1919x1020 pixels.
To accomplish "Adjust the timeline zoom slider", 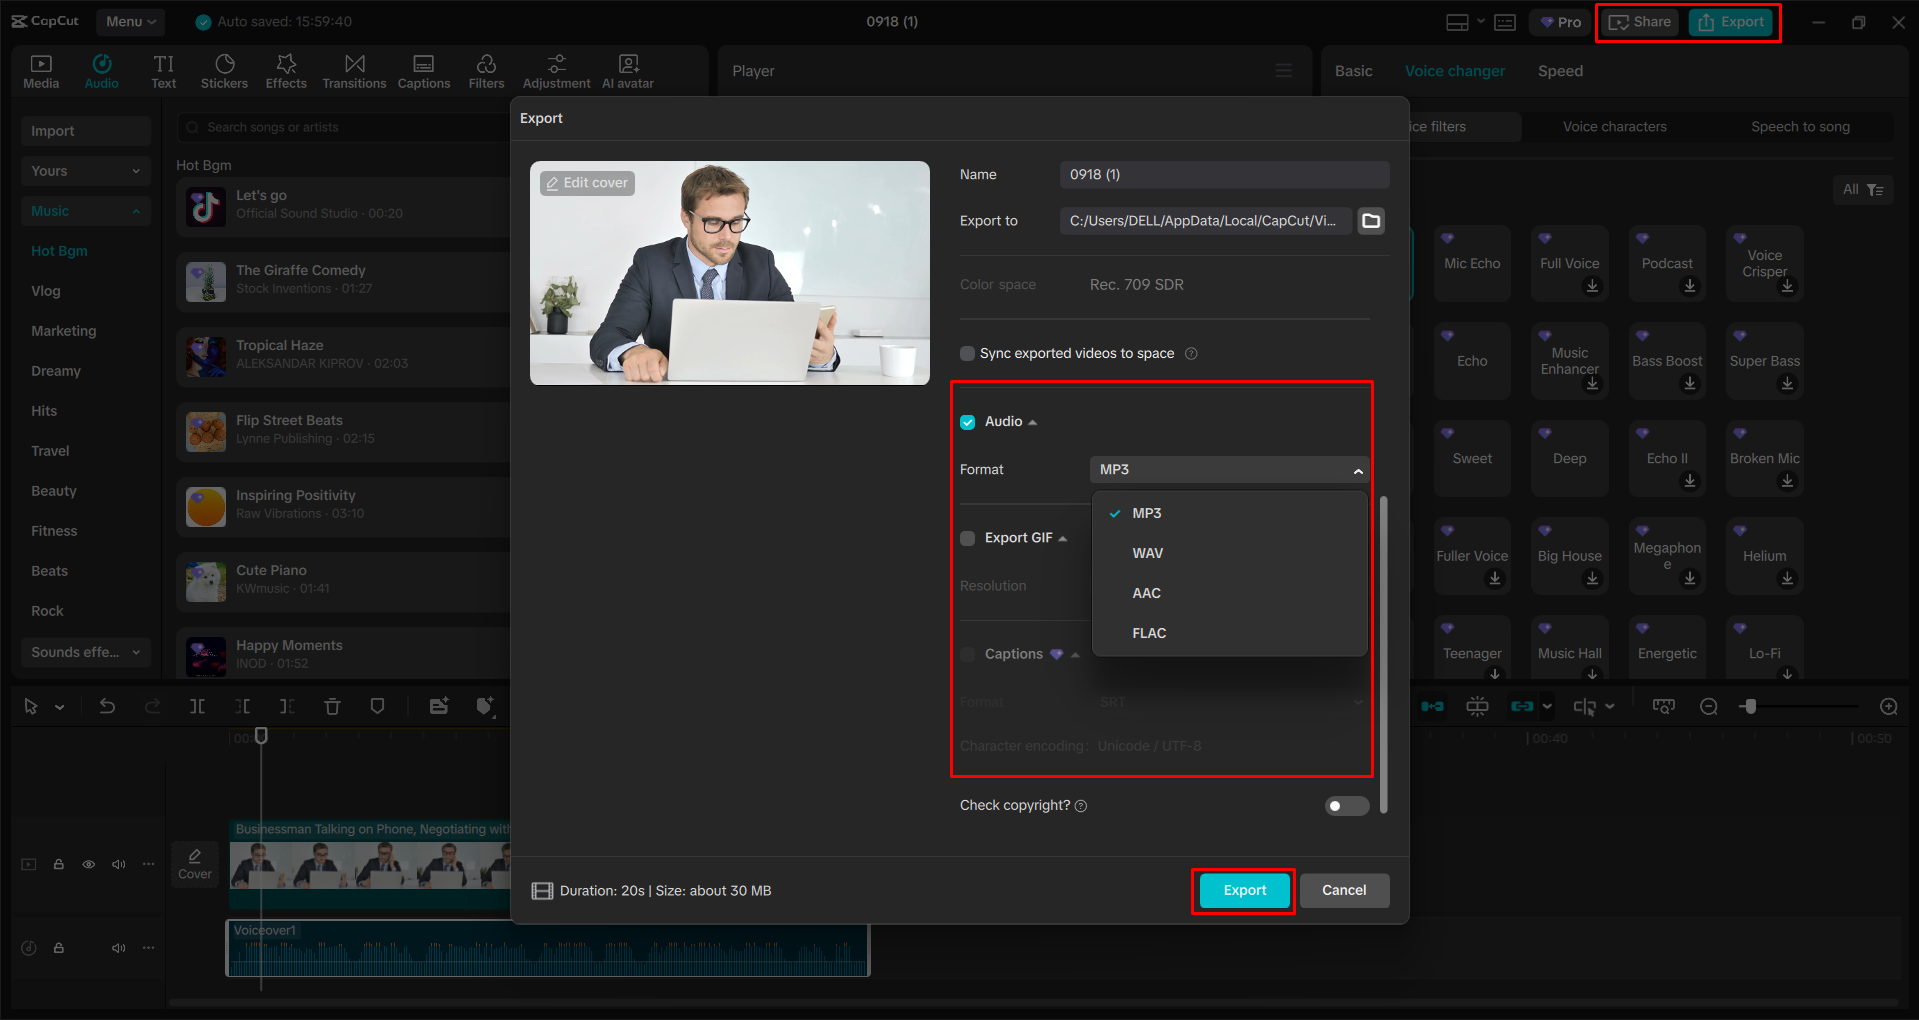I will [1750, 706].
